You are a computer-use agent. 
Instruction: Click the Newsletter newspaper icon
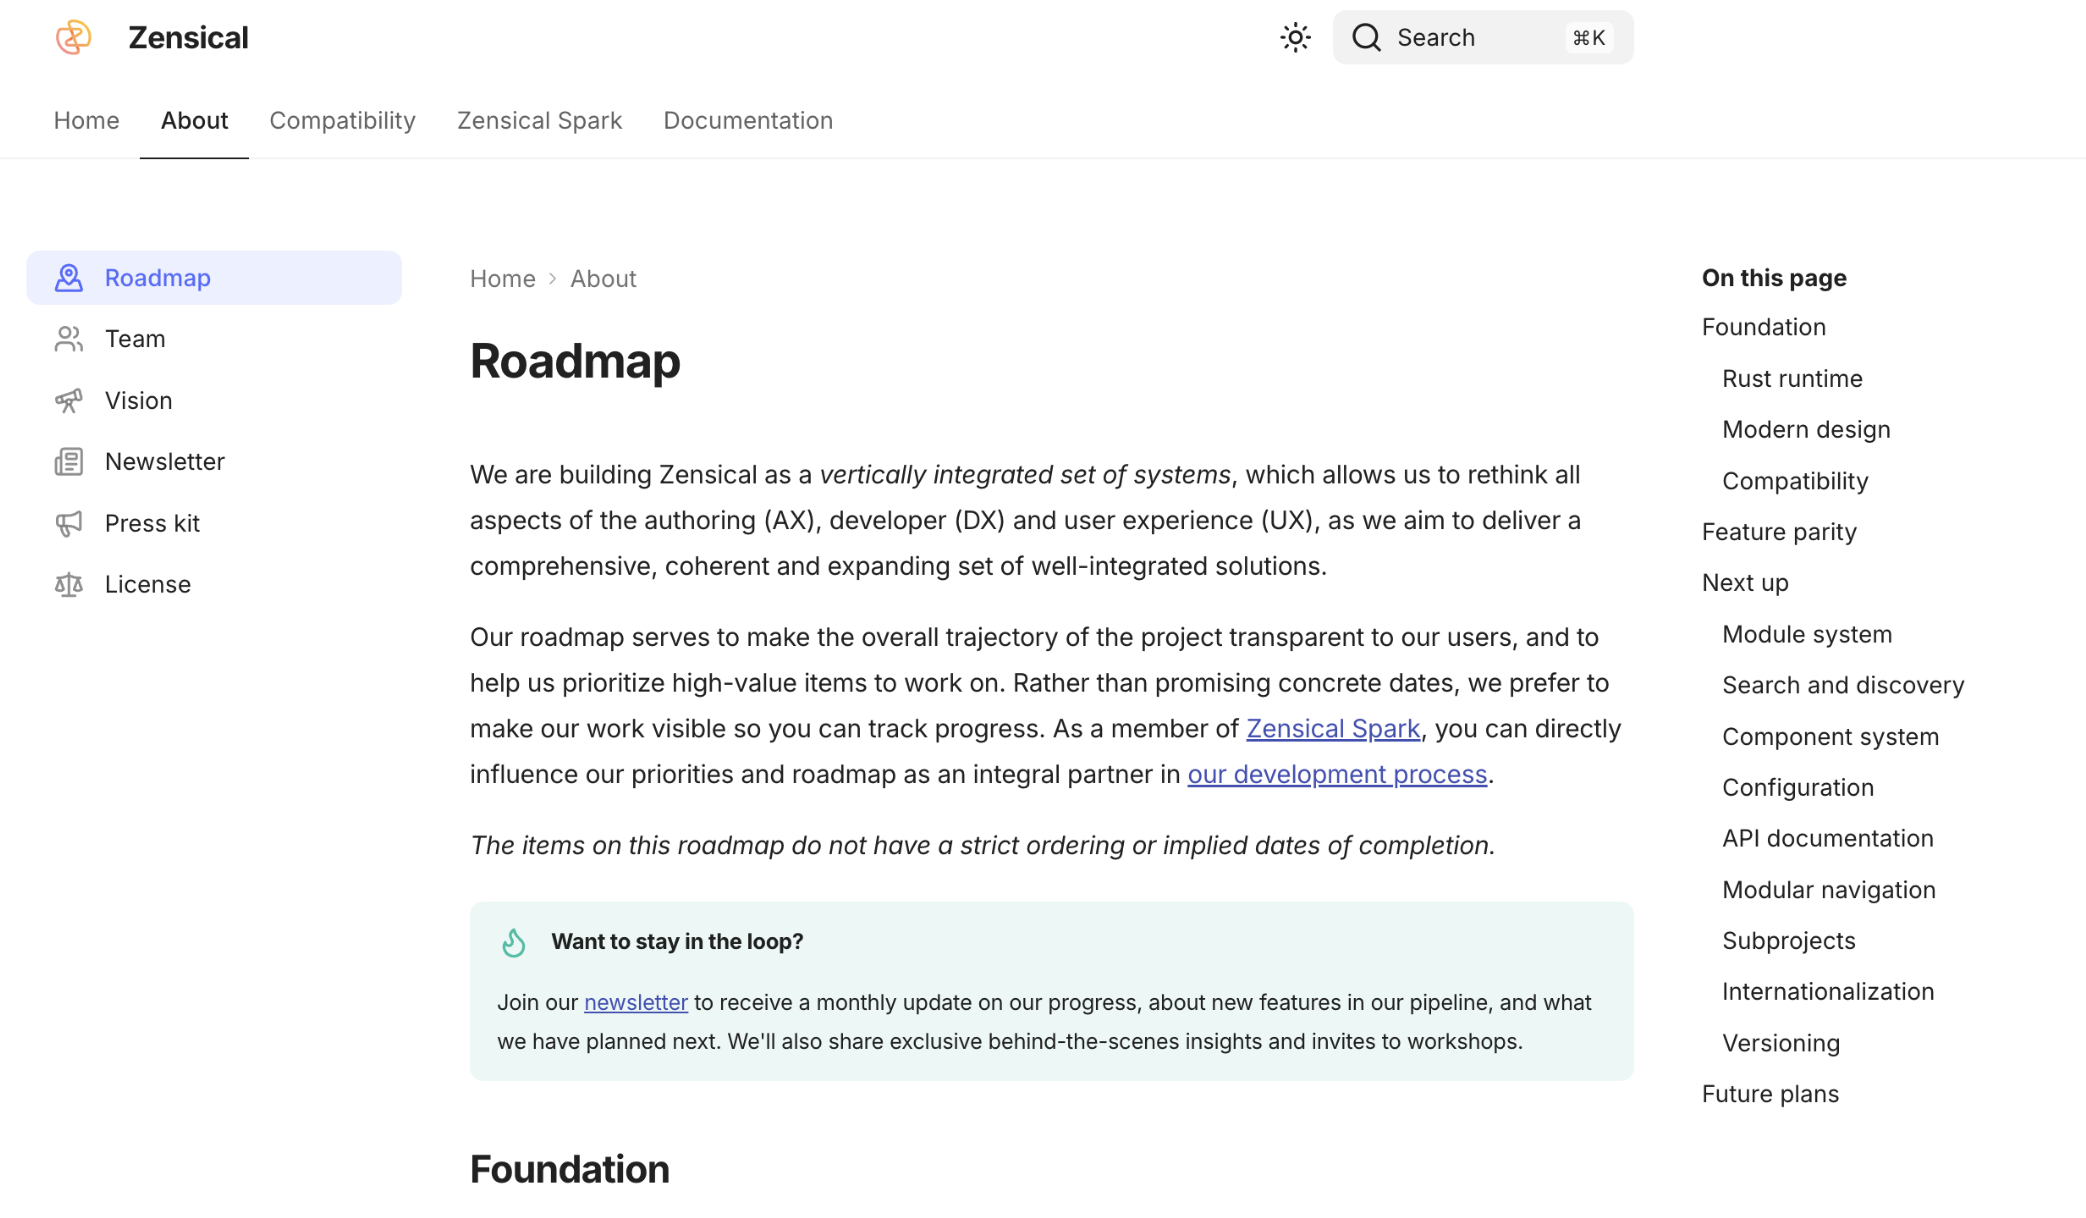coord(69,462)
